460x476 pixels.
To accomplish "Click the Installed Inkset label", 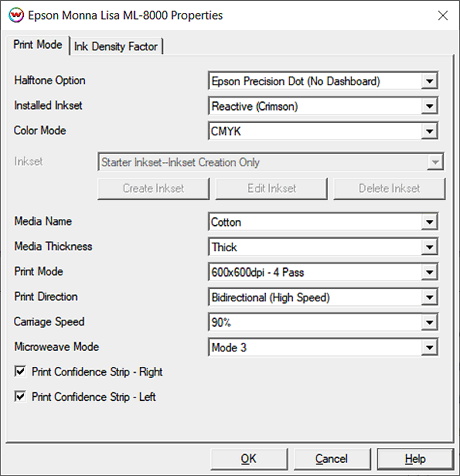I will point(48,105).
